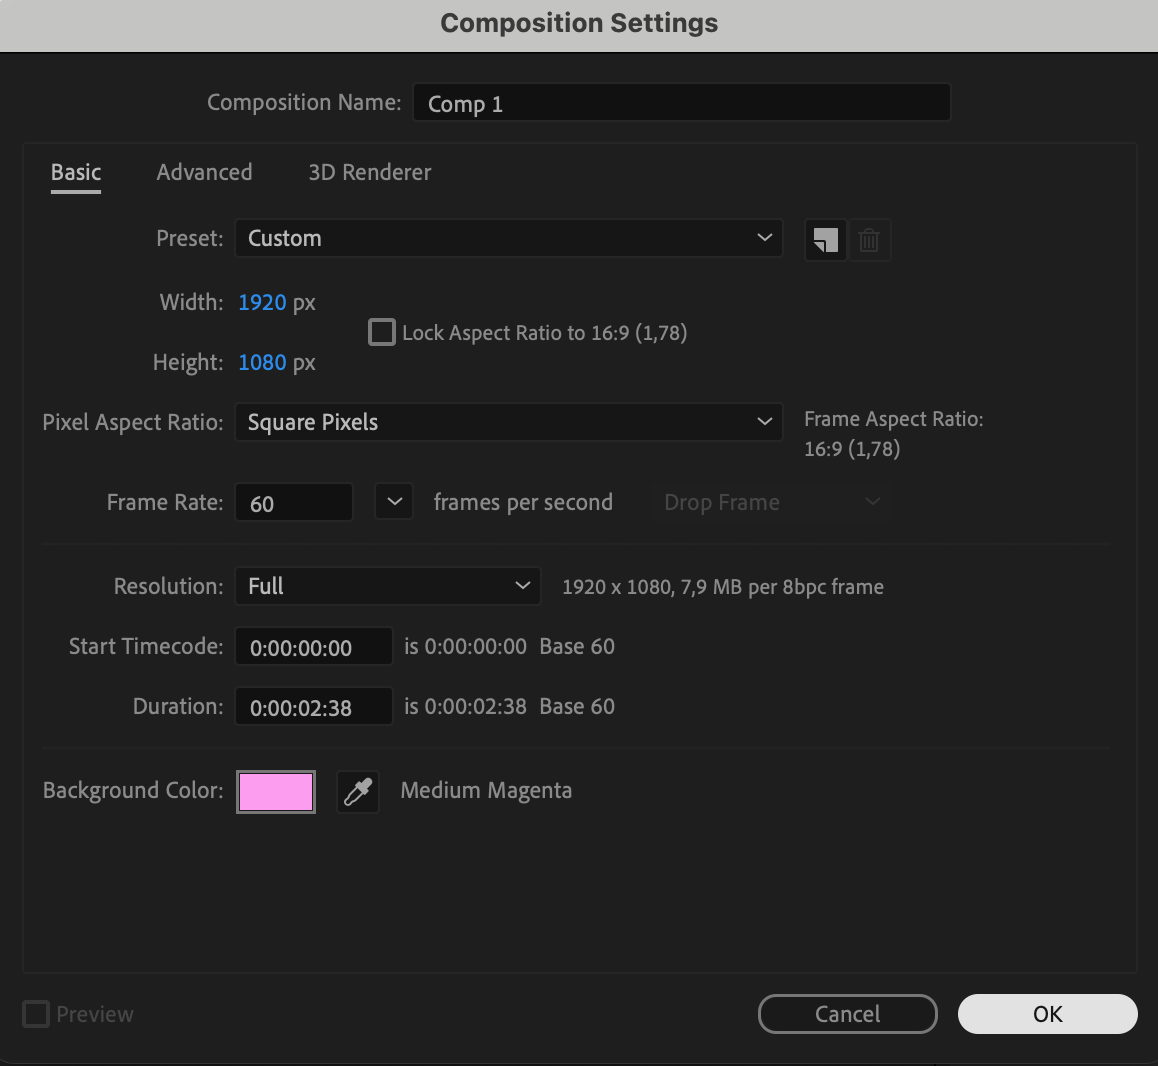
Task: Open the 3D Renderer tab
Action: (370, 172)
